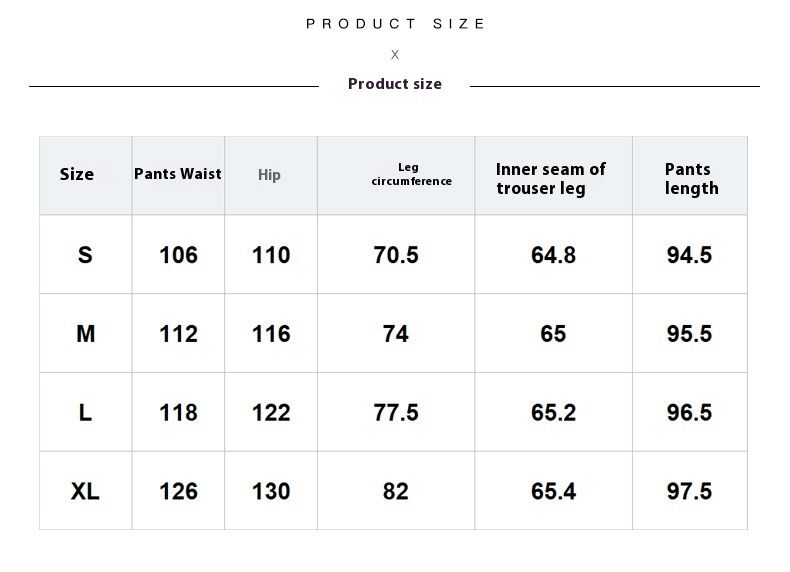Select the S size row label
Image resolution: width=790 pixels, height=572 pixels.
point(85,255)
